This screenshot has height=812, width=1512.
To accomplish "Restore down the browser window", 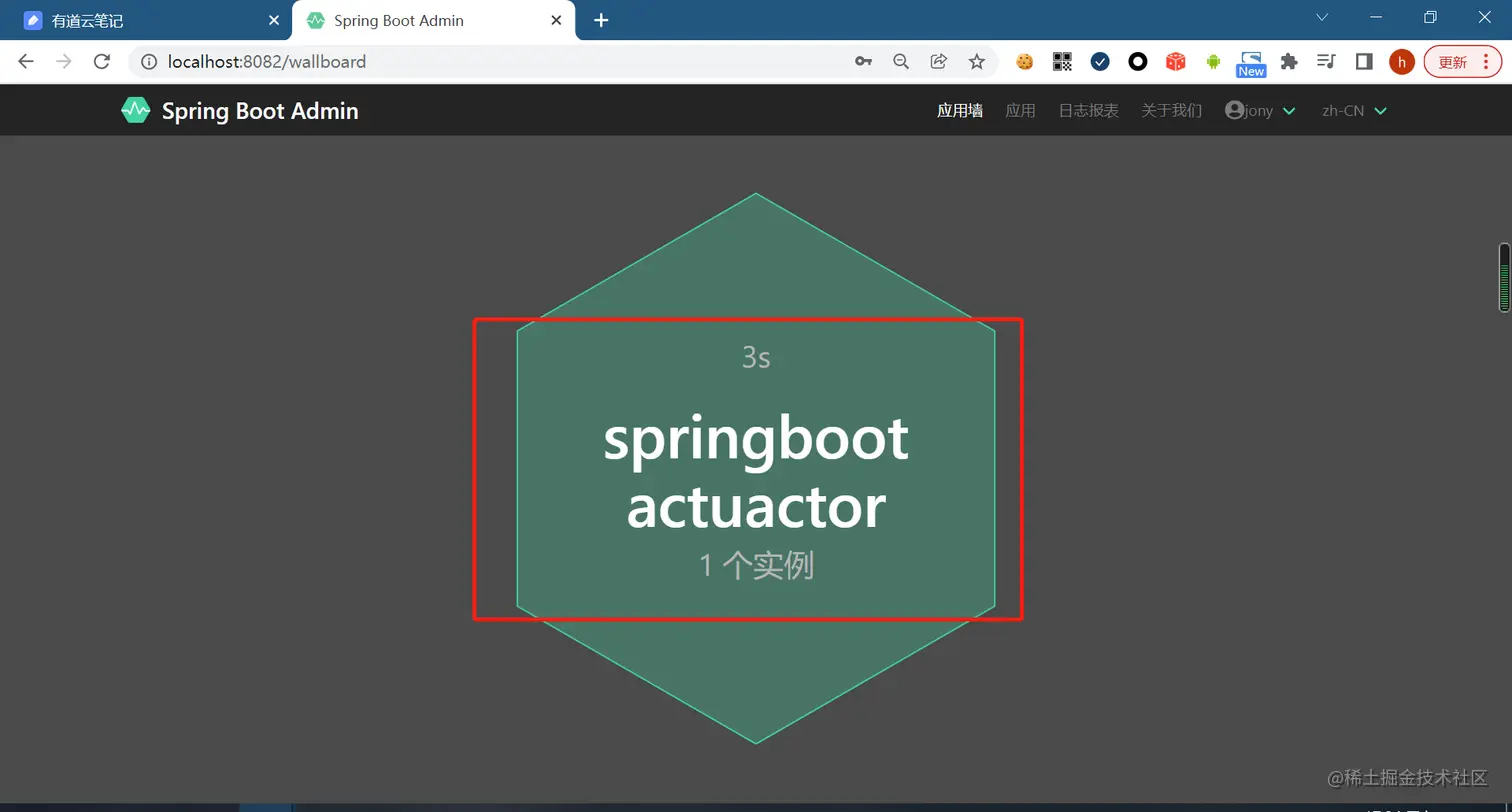I will (1430, 17).
